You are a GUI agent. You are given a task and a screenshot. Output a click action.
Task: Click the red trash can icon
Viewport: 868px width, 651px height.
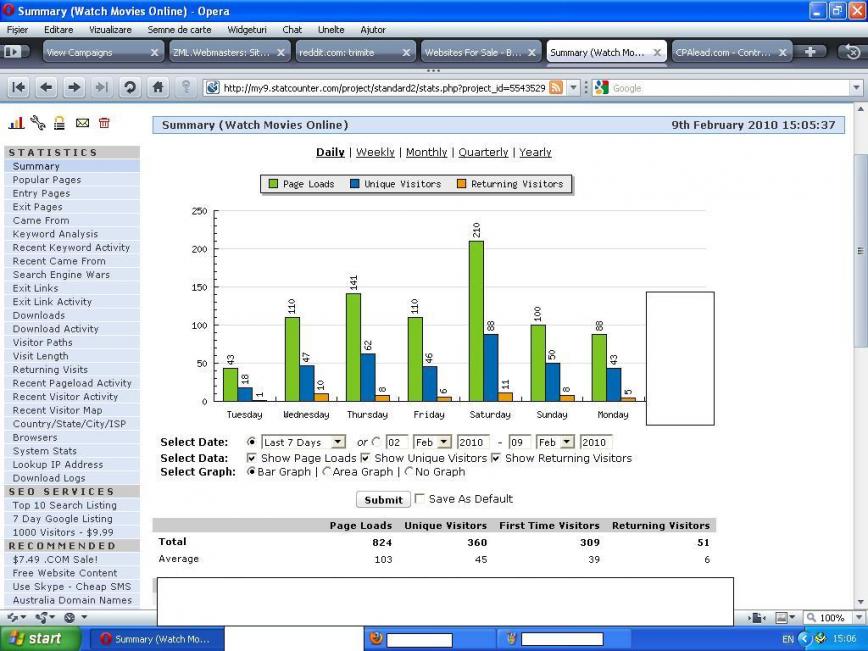104,123
